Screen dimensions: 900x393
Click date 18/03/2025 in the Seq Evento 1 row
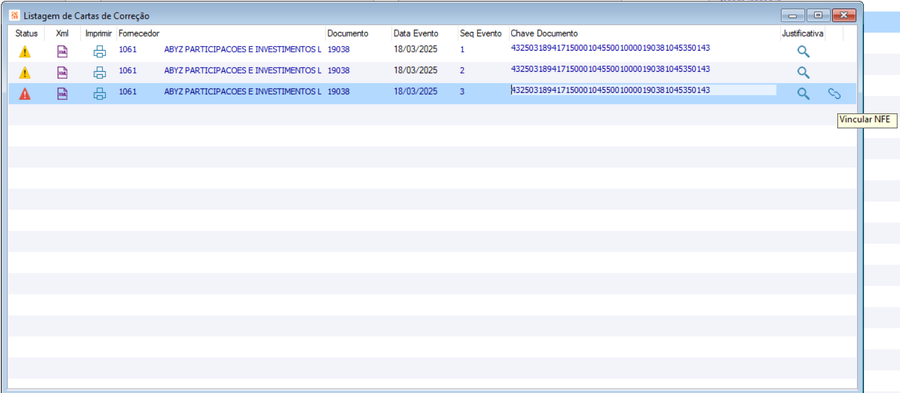pos(416,49)
